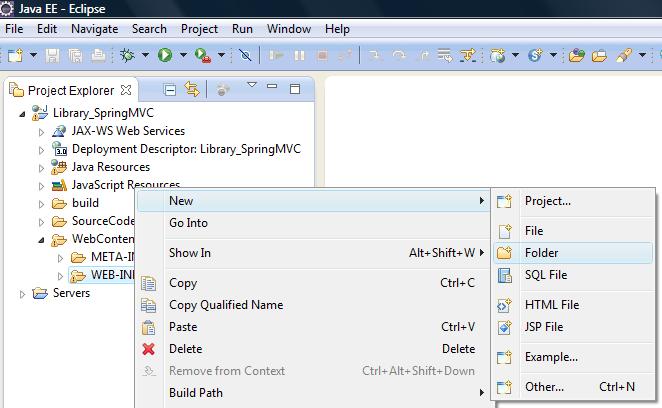Collapse the Library_SpringMVC project node
This screenshot has width=662, height=408.
pyautogui.click(x=22, y=114)
